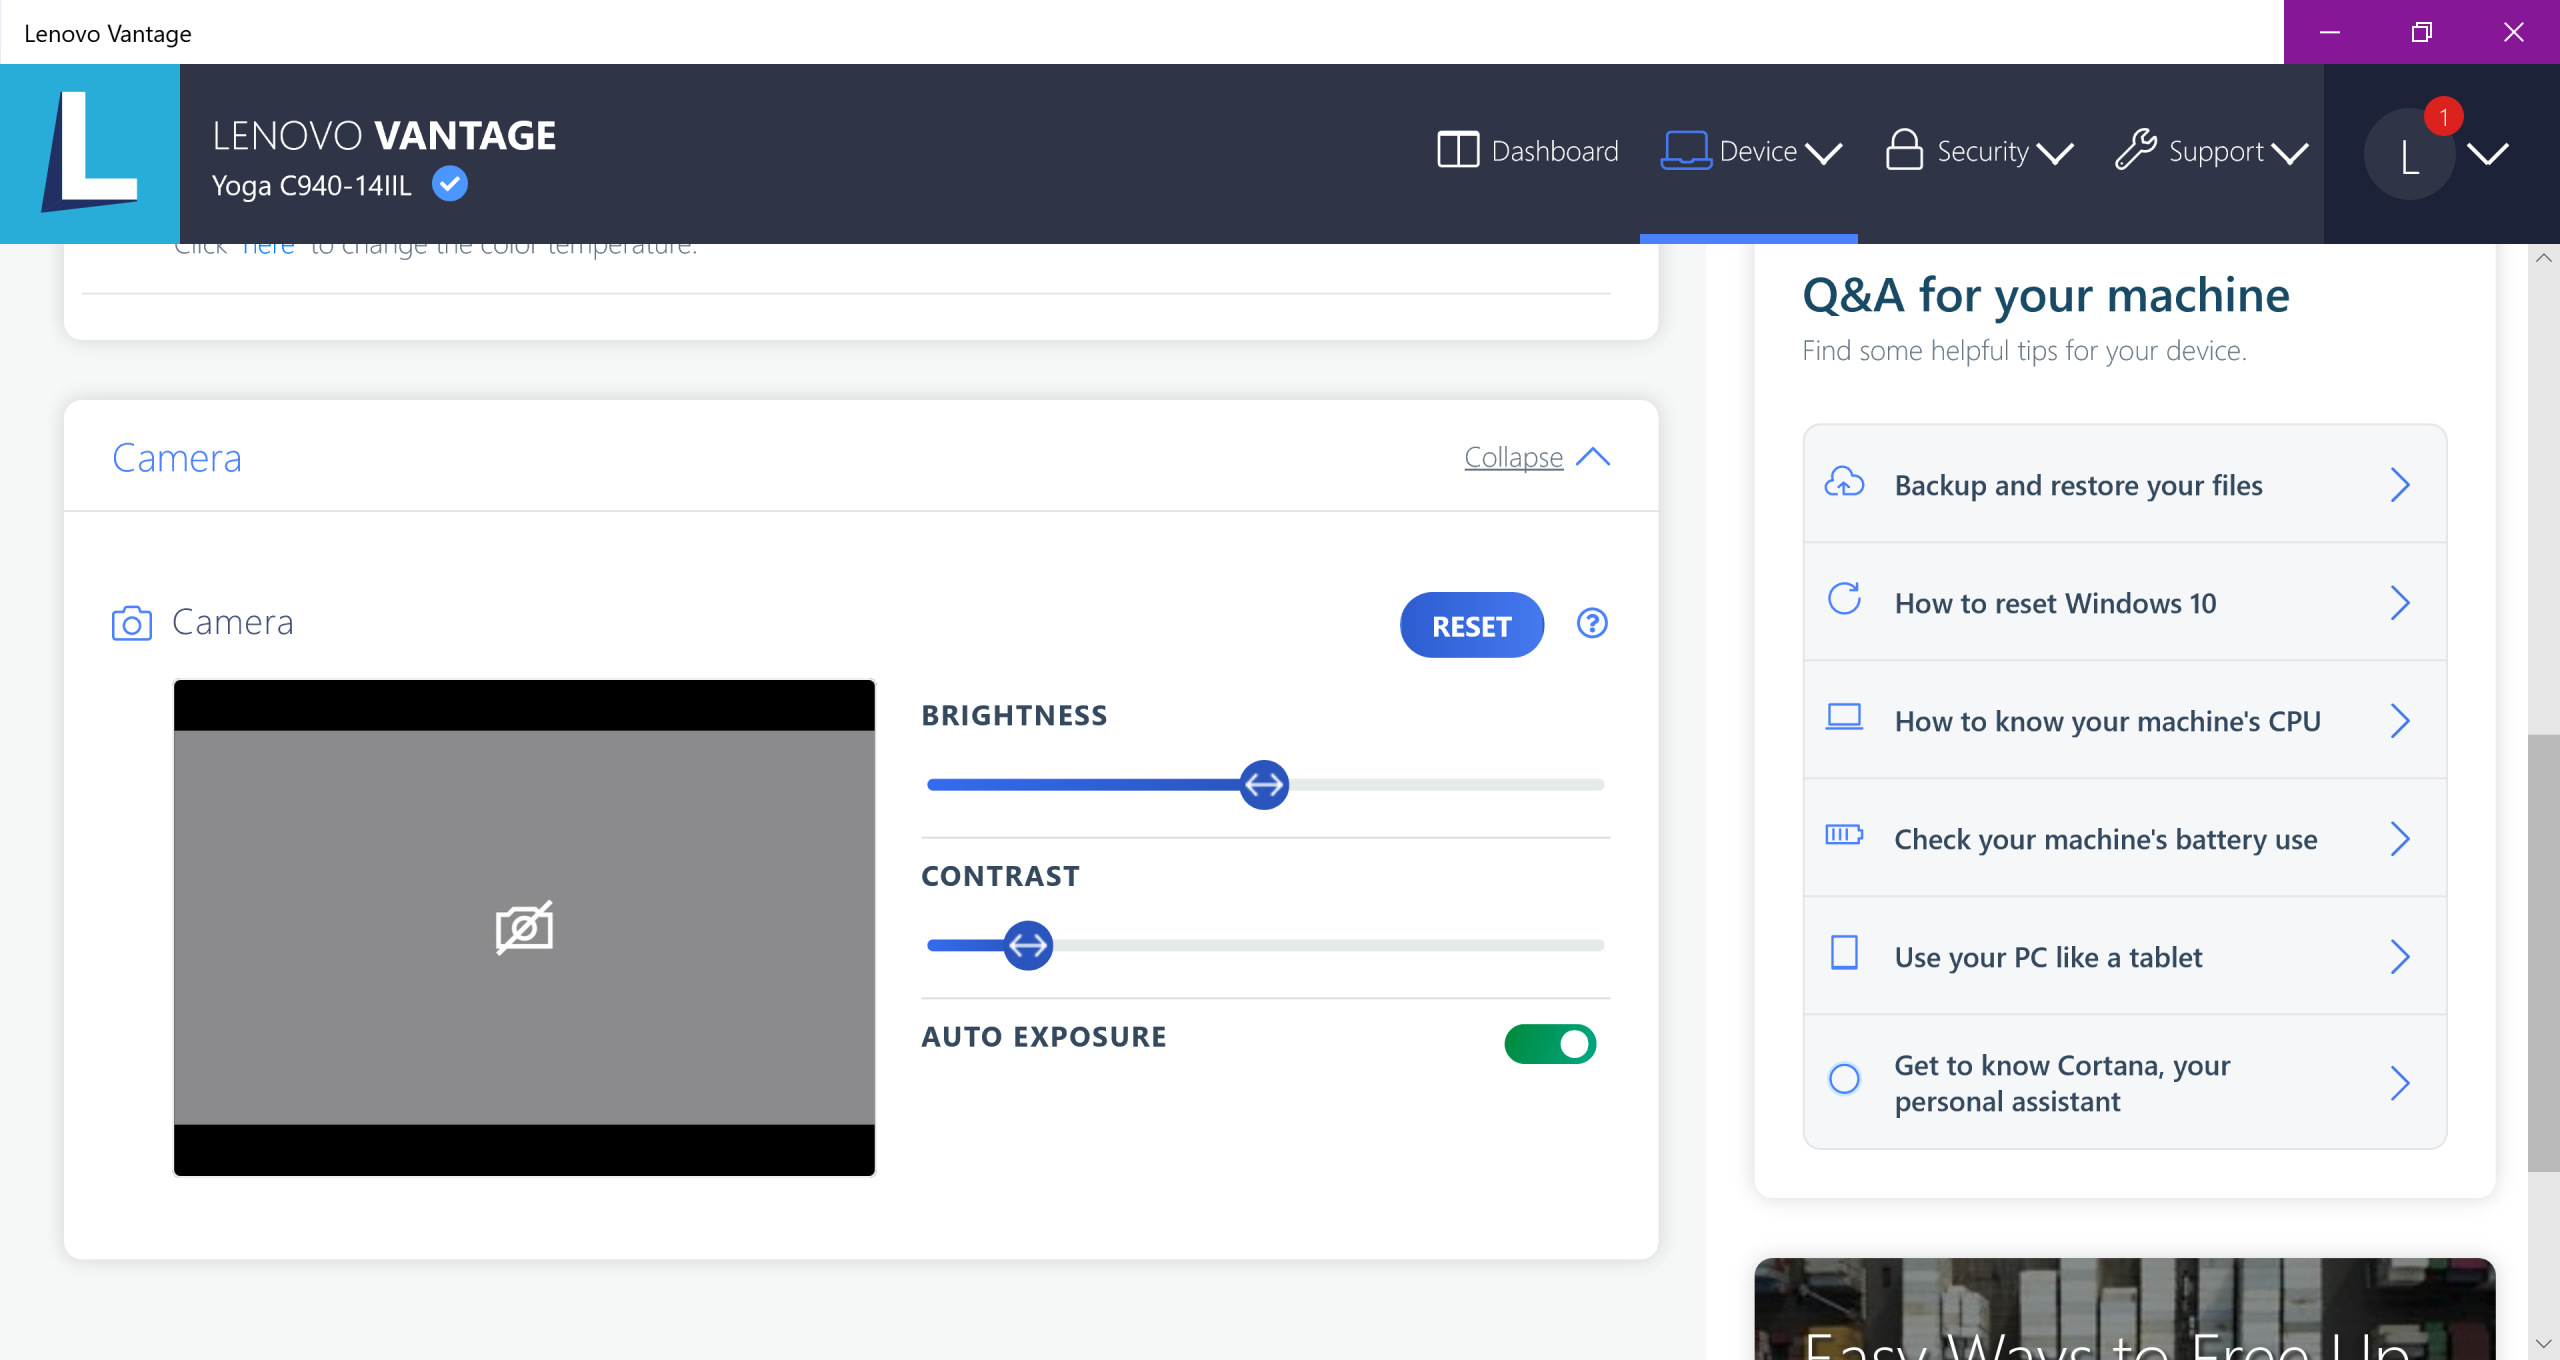Click the cloud backup icon
Screen dimensions: 2560x1360
coord(1844,483)
